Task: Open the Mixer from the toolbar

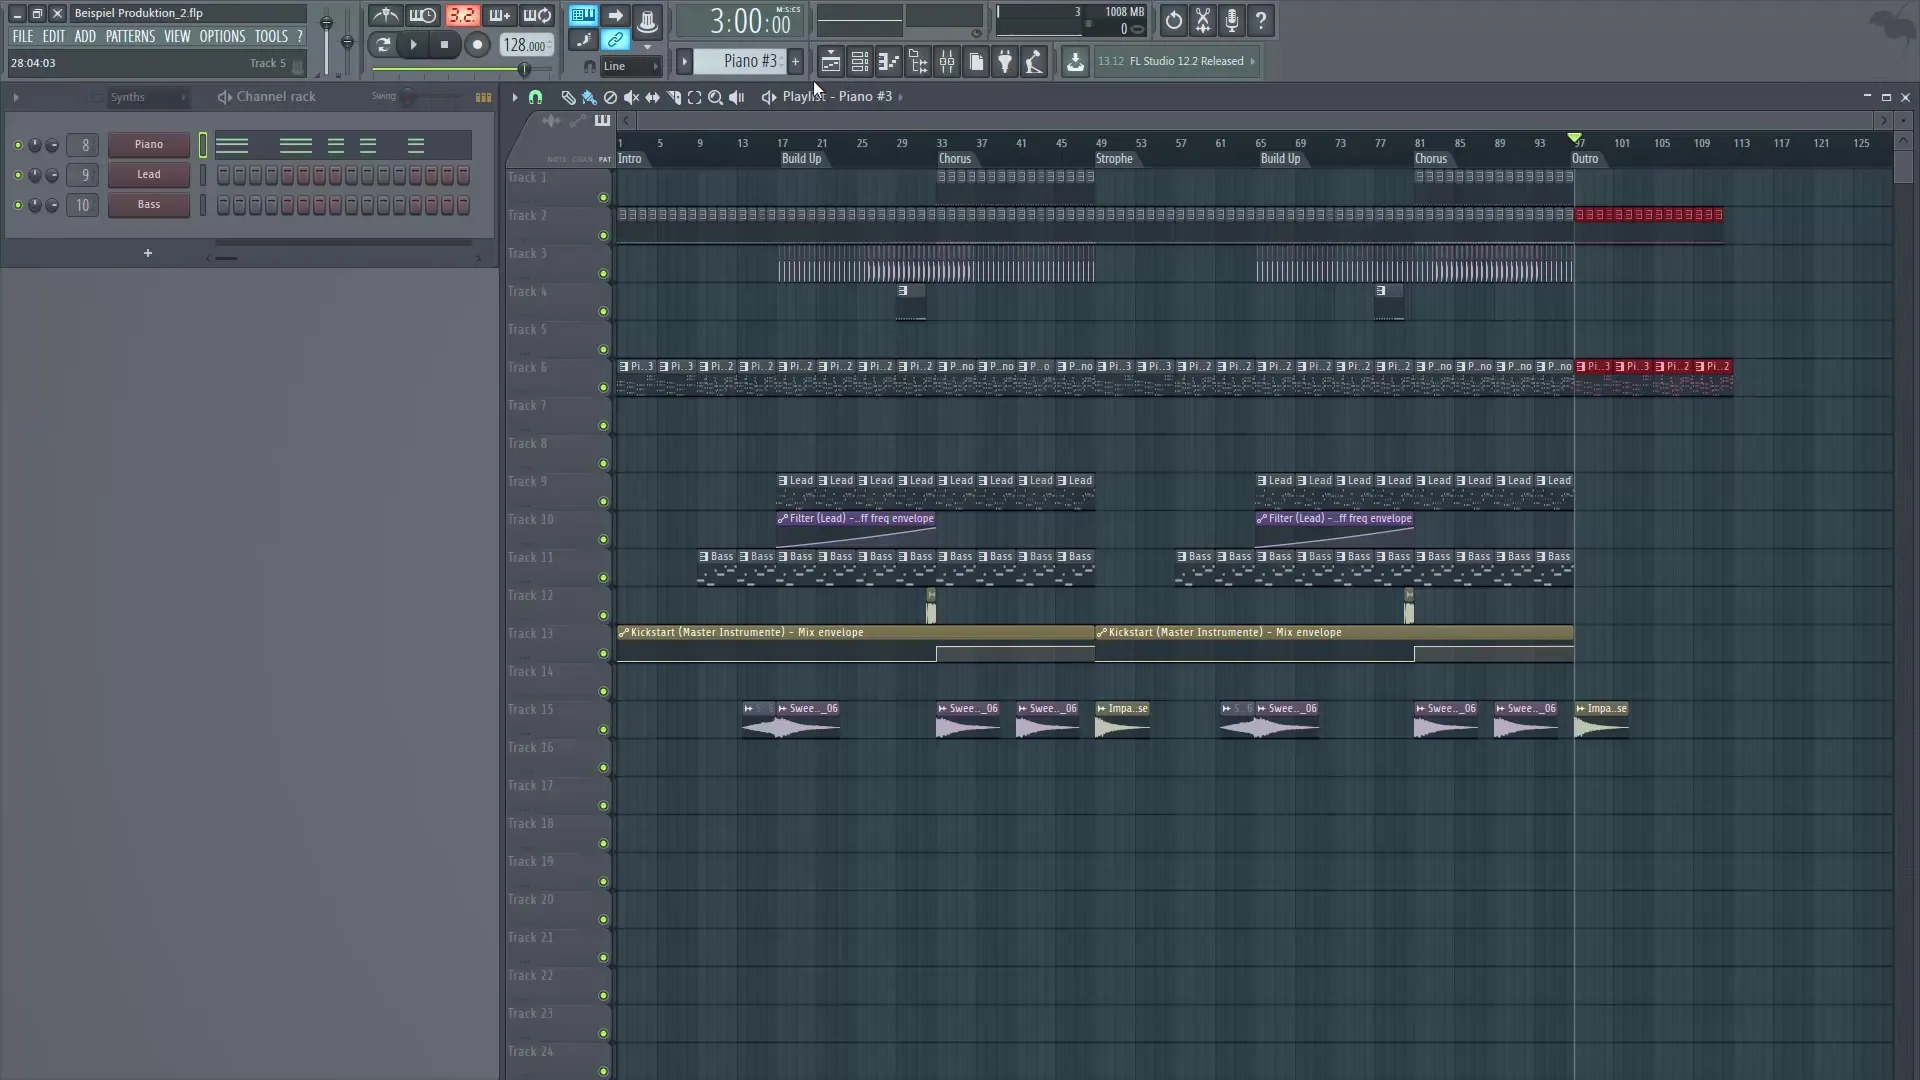Action: click(x=947, y=61)
